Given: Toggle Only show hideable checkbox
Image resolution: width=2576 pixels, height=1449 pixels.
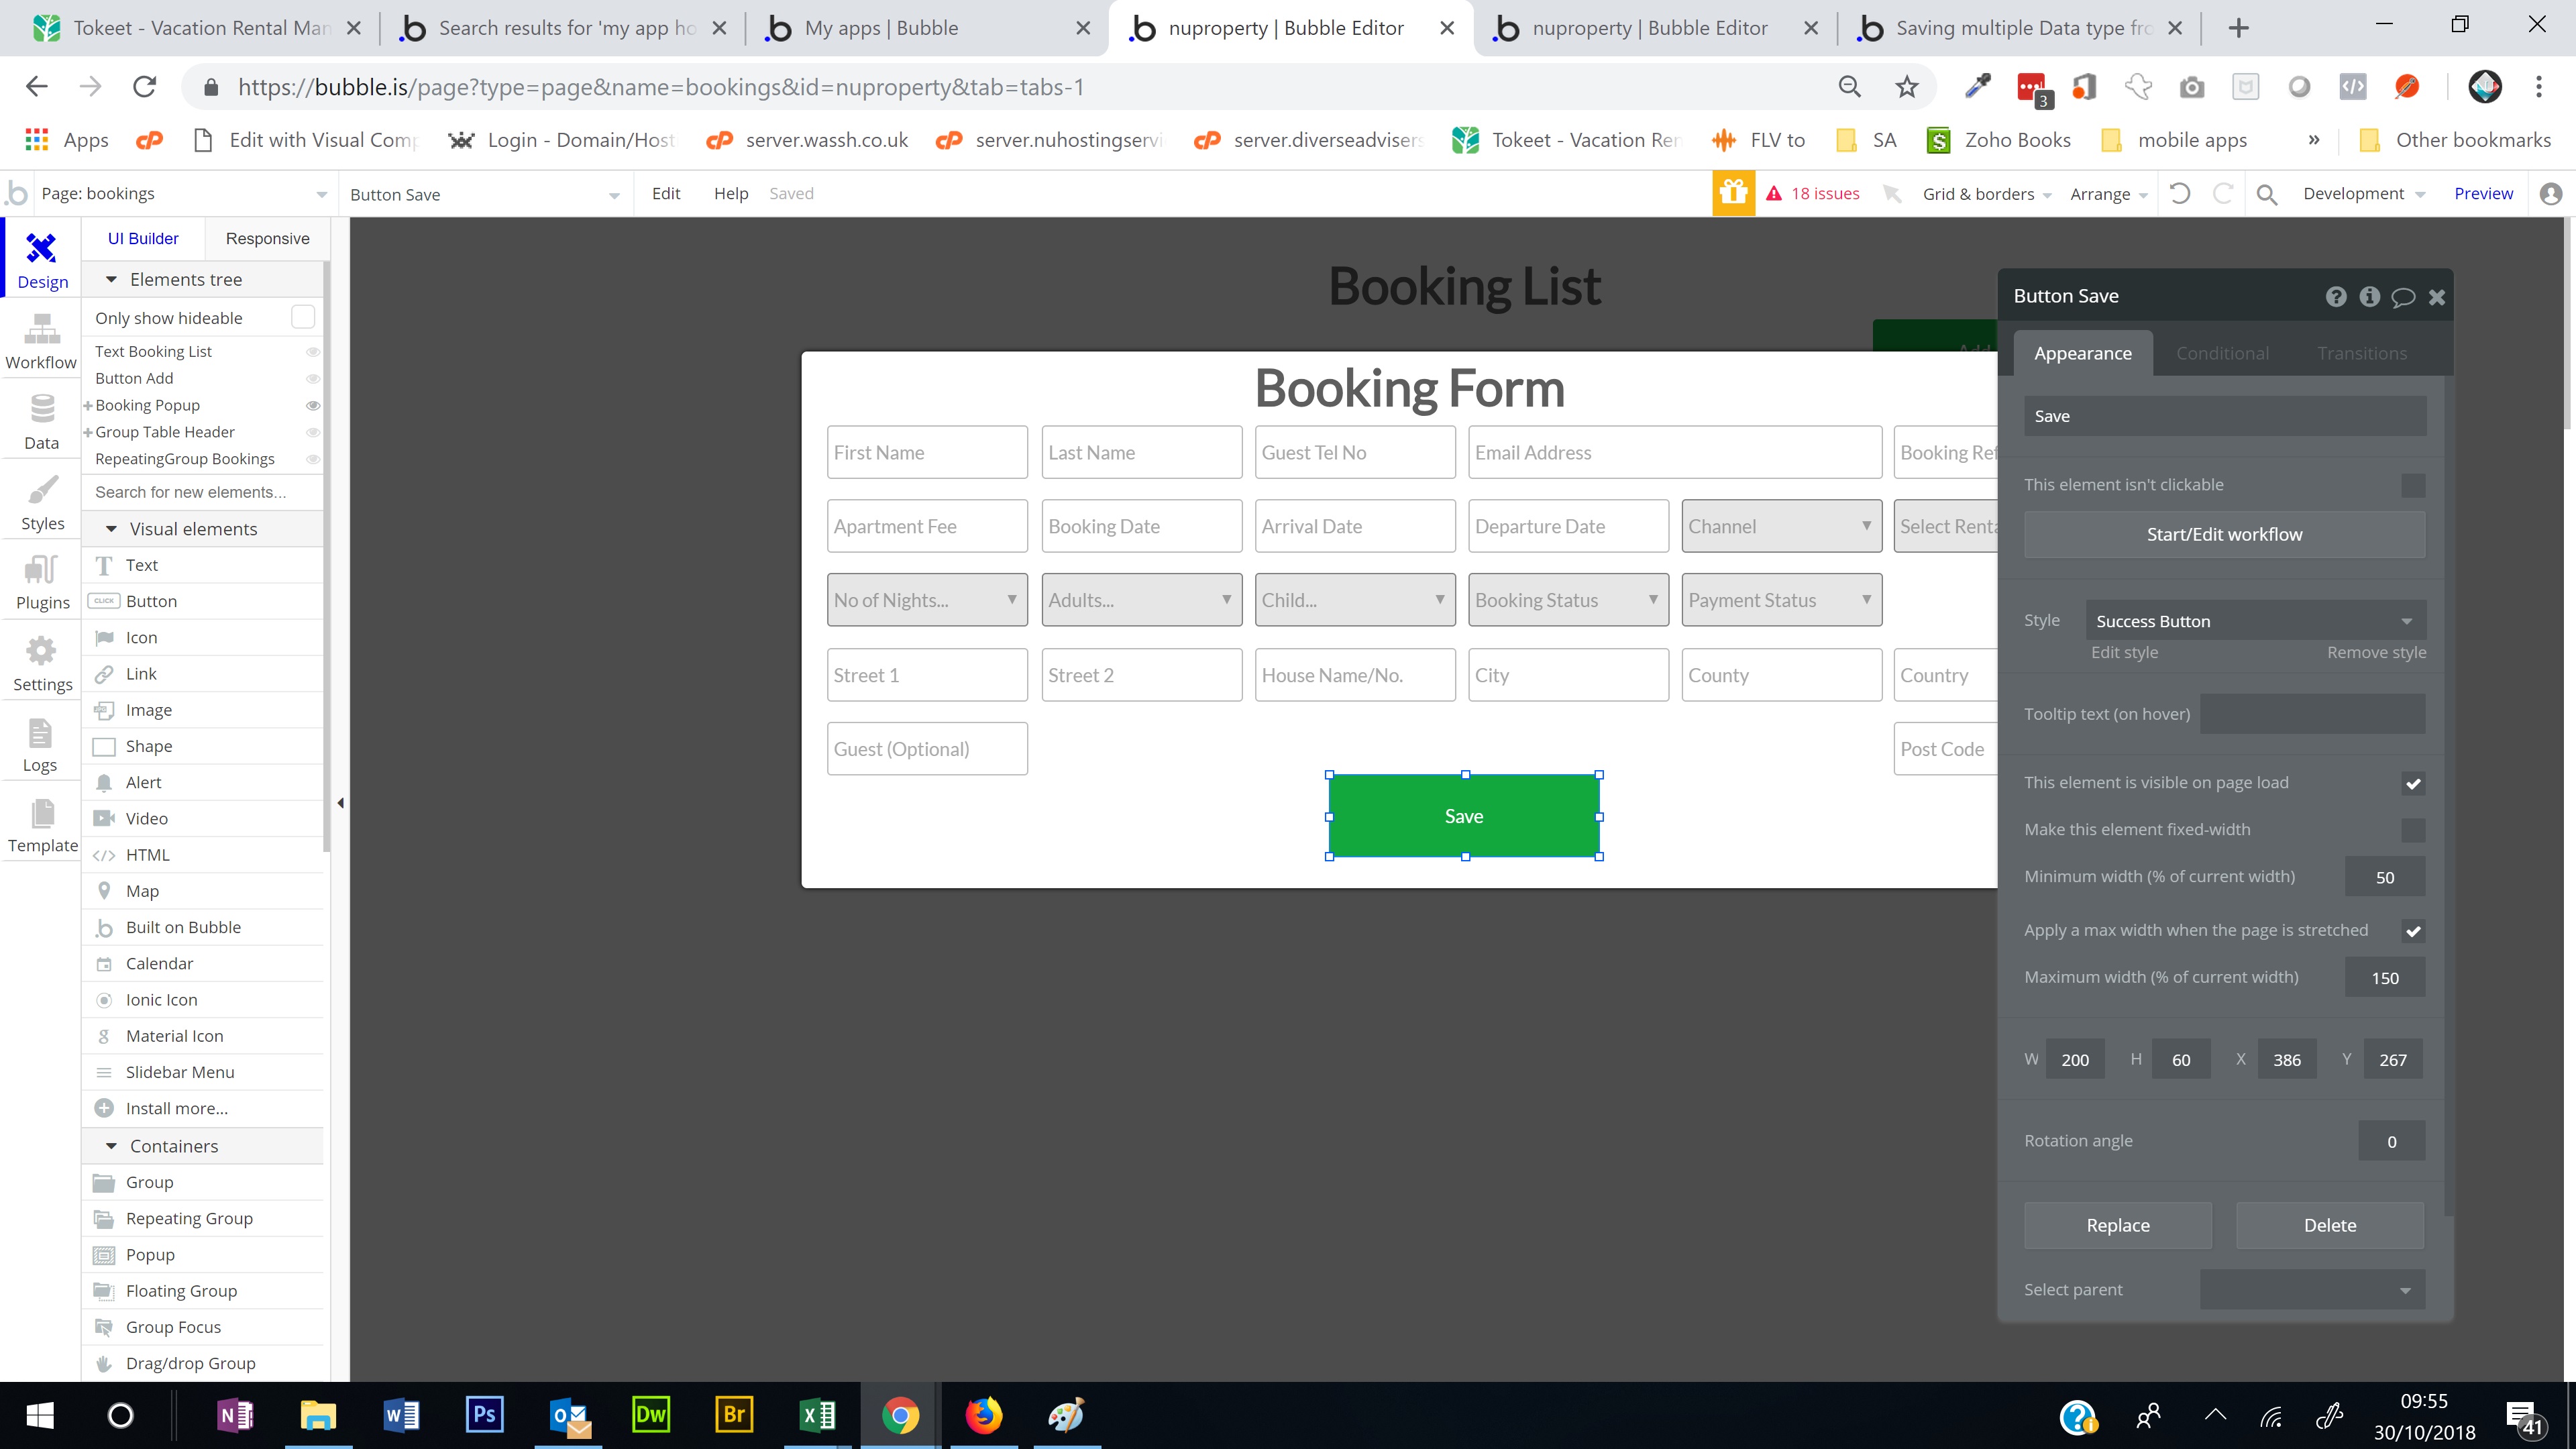Looking at the screenshot, I should 302,317.
